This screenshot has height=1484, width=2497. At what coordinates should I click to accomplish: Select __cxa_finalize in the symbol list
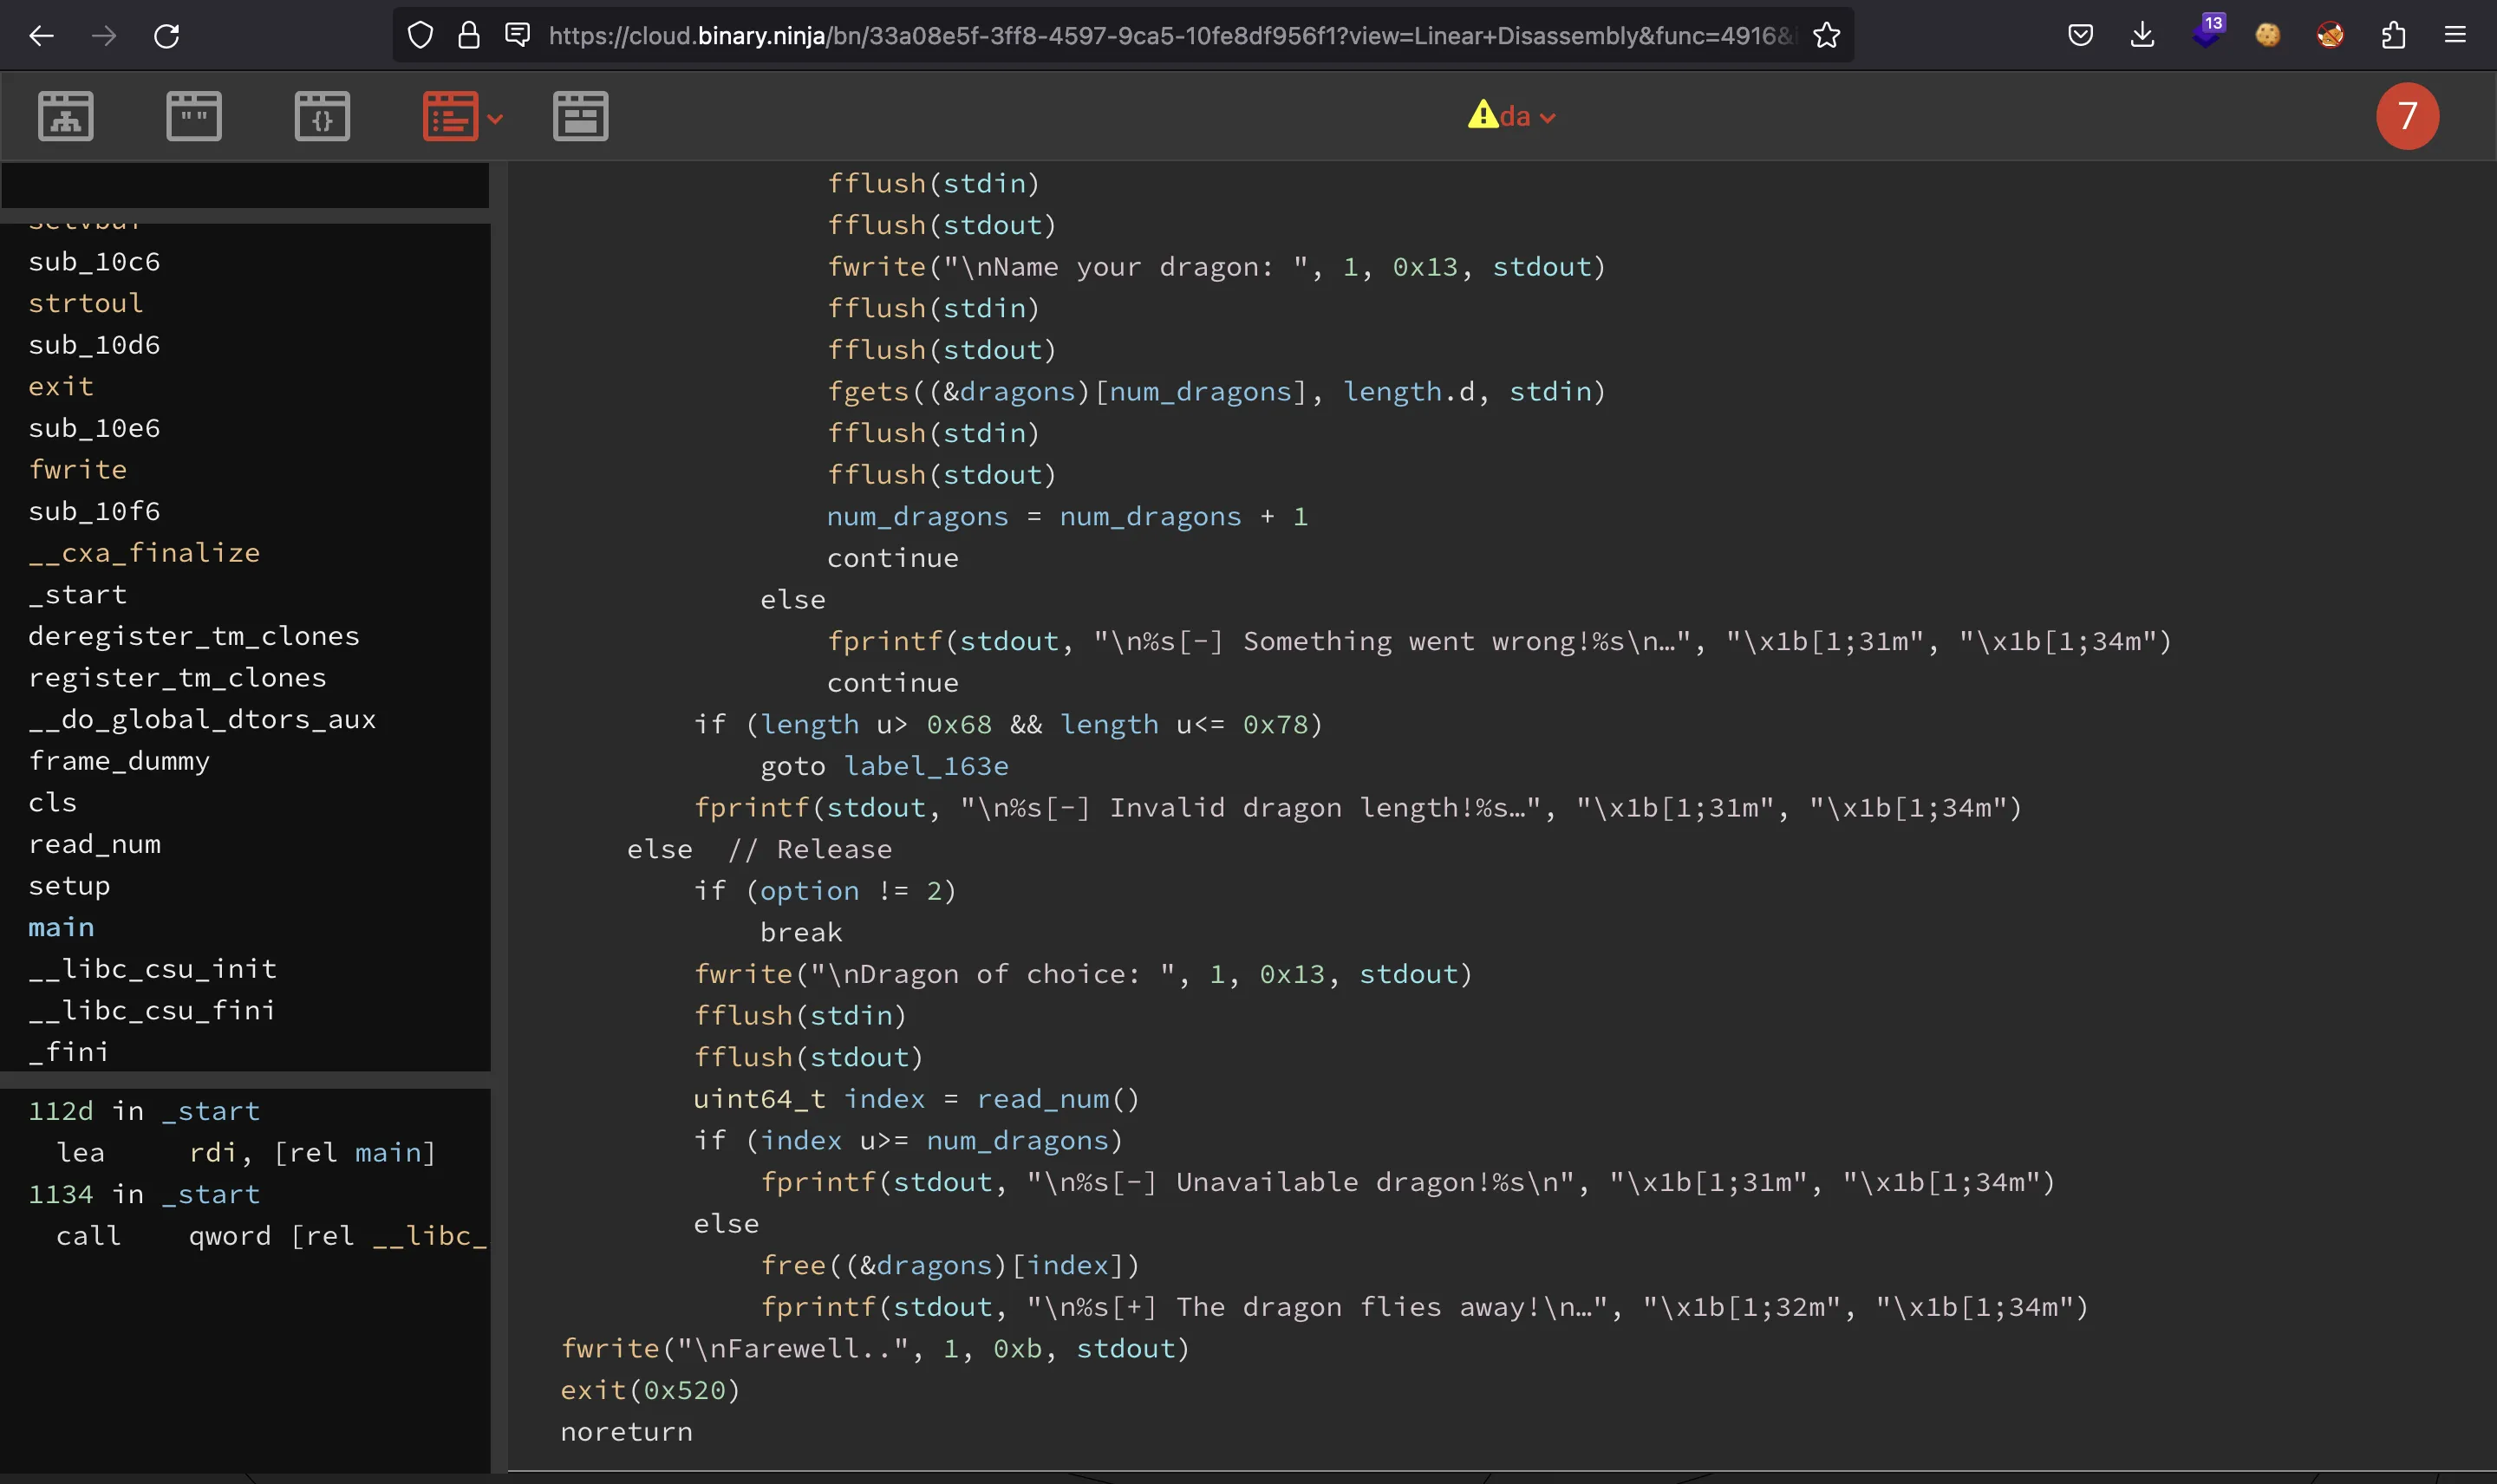click(x=144, y=553)
